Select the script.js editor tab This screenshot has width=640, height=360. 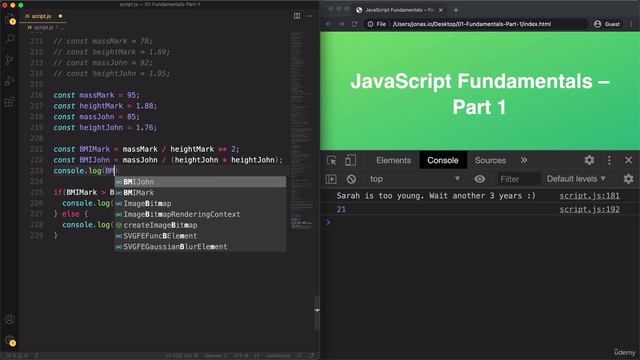coord(43,16)
